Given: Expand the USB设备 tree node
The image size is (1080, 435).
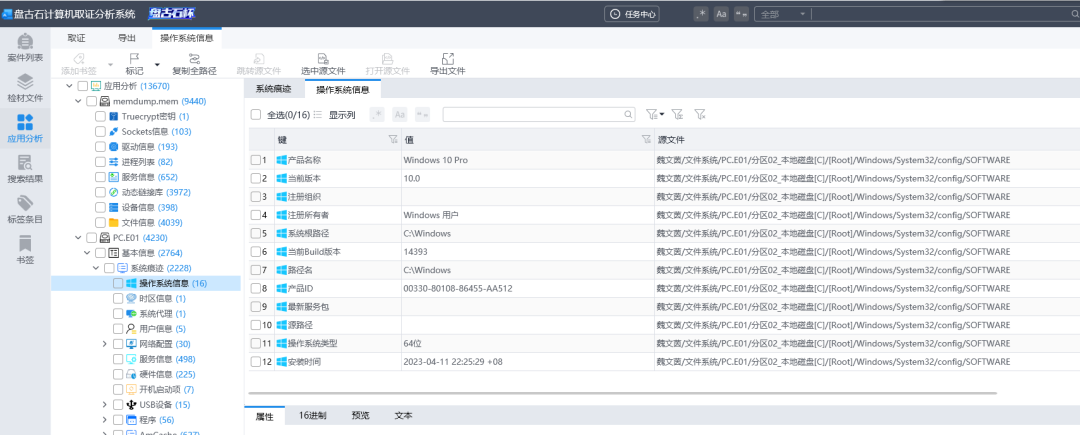Looking at the screenshot, I should click(105, 404).
